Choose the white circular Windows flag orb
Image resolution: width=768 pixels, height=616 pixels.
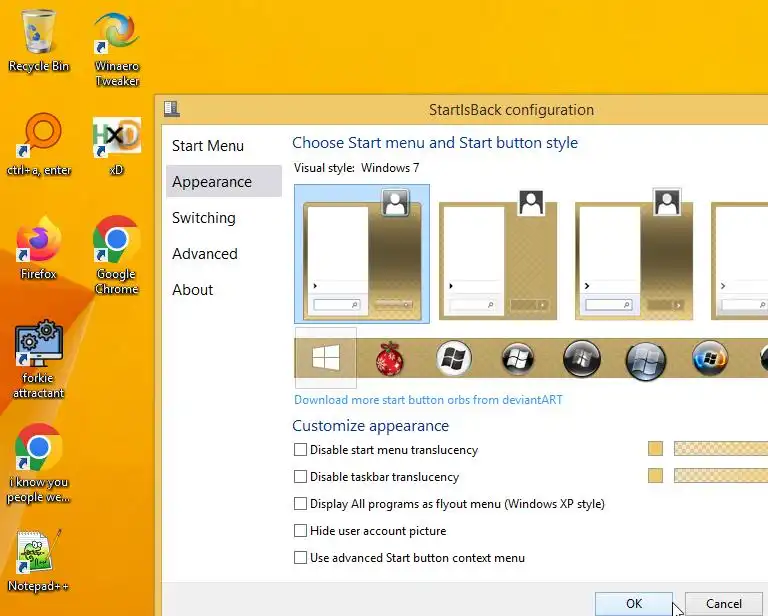coord(454,358)
